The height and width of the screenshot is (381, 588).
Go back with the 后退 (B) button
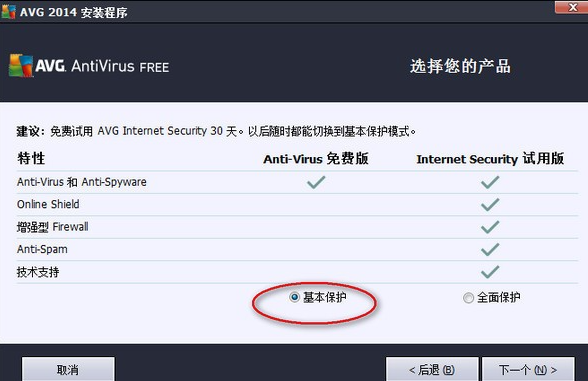(432, 370)
